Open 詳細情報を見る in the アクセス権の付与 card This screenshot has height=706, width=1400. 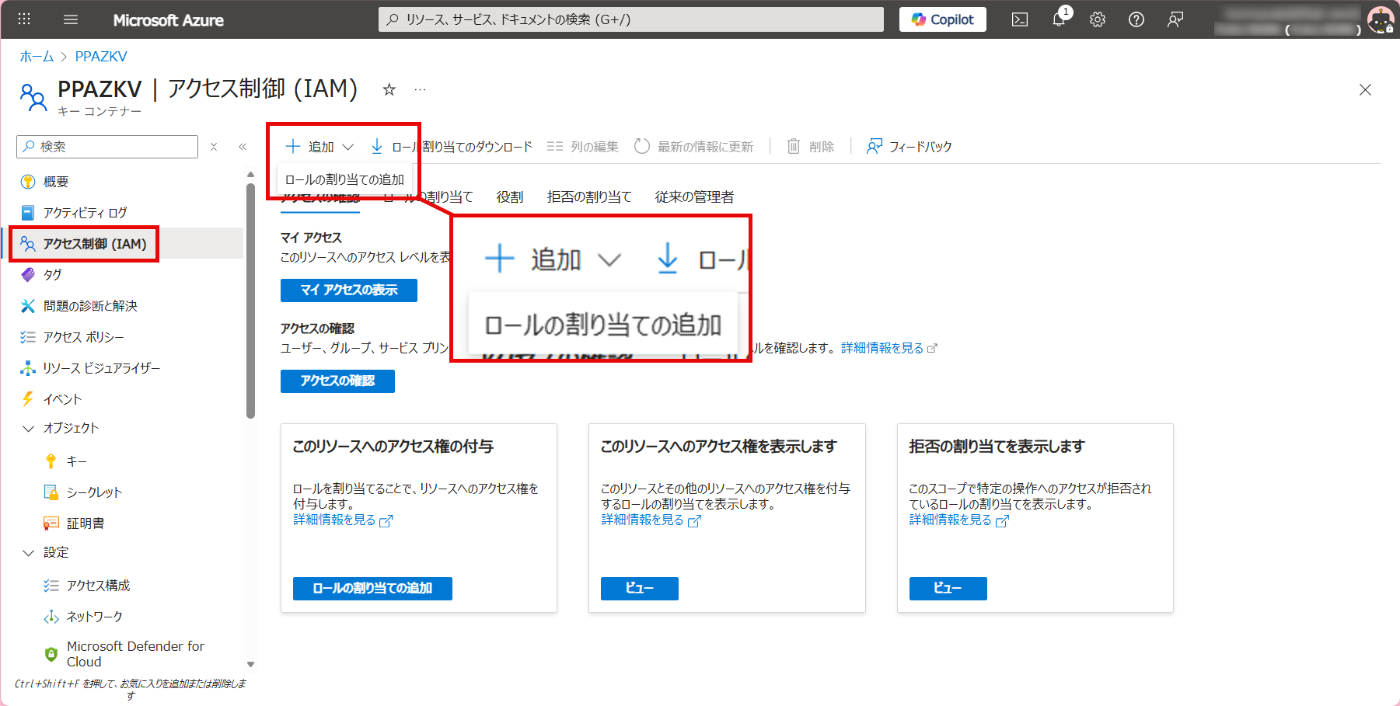coord(343,520)
